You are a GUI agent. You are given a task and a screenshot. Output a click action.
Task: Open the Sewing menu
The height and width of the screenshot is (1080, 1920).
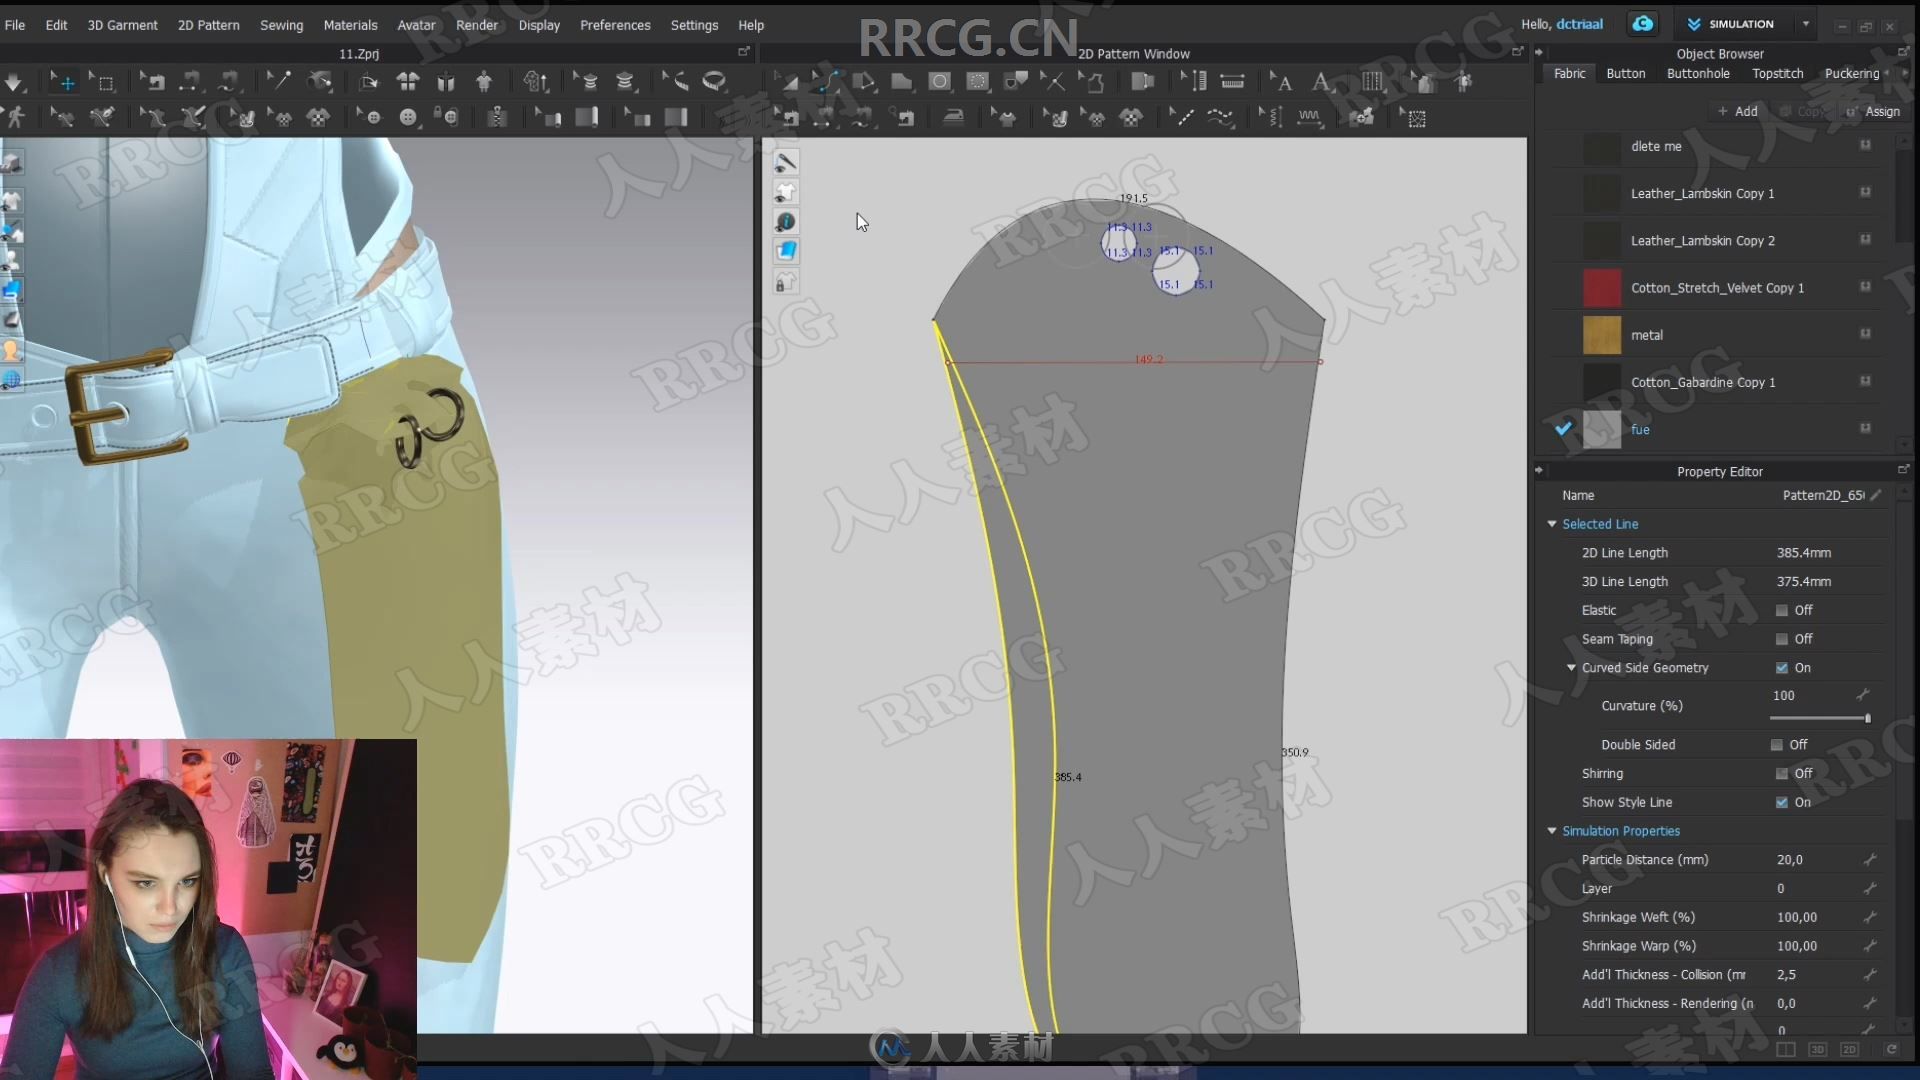280,24
